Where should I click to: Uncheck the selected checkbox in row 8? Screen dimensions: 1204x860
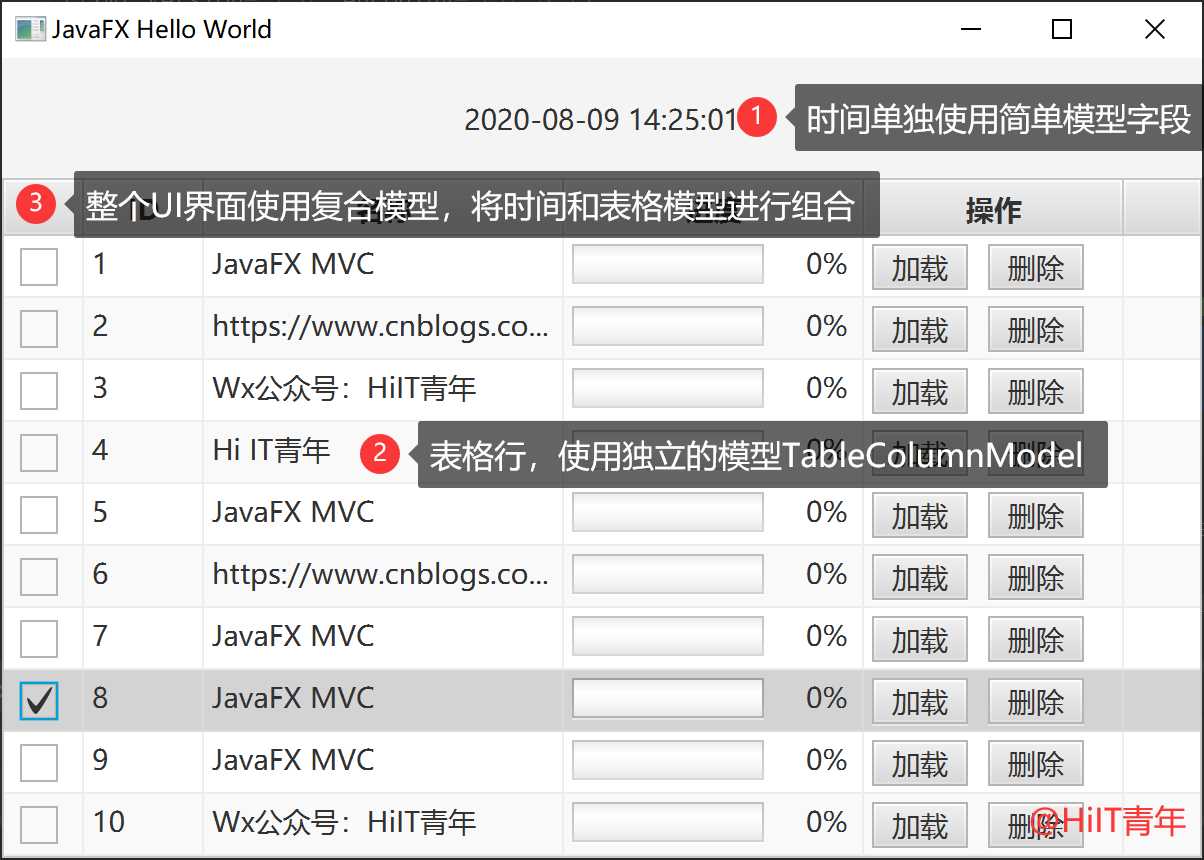39,701
